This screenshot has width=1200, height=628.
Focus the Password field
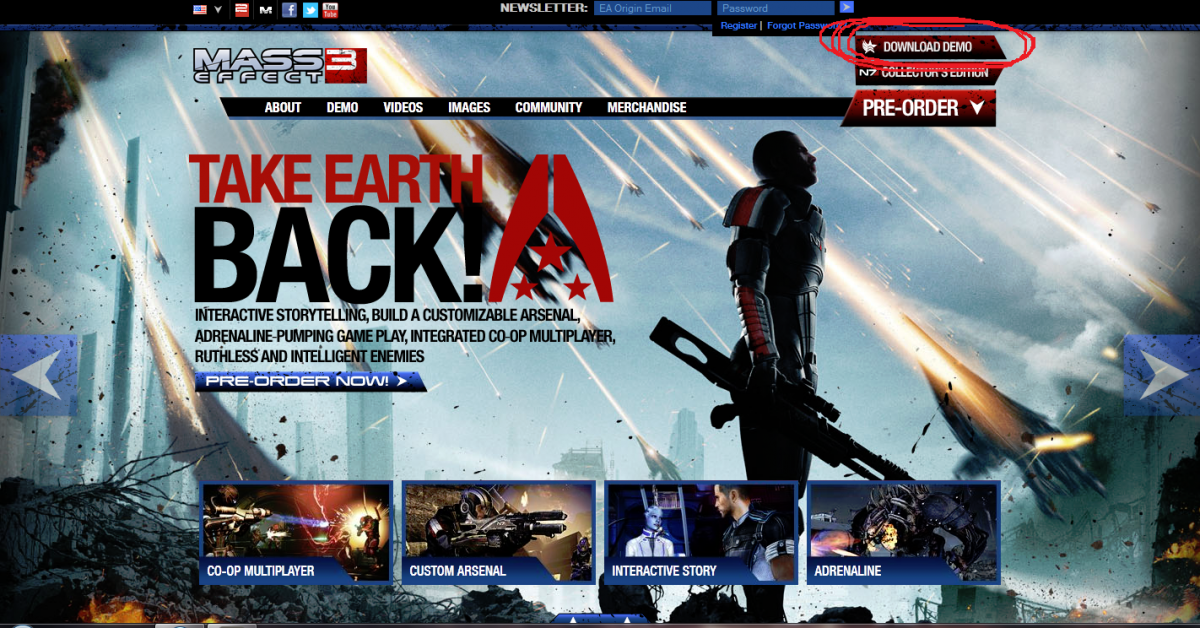(775, 8)
